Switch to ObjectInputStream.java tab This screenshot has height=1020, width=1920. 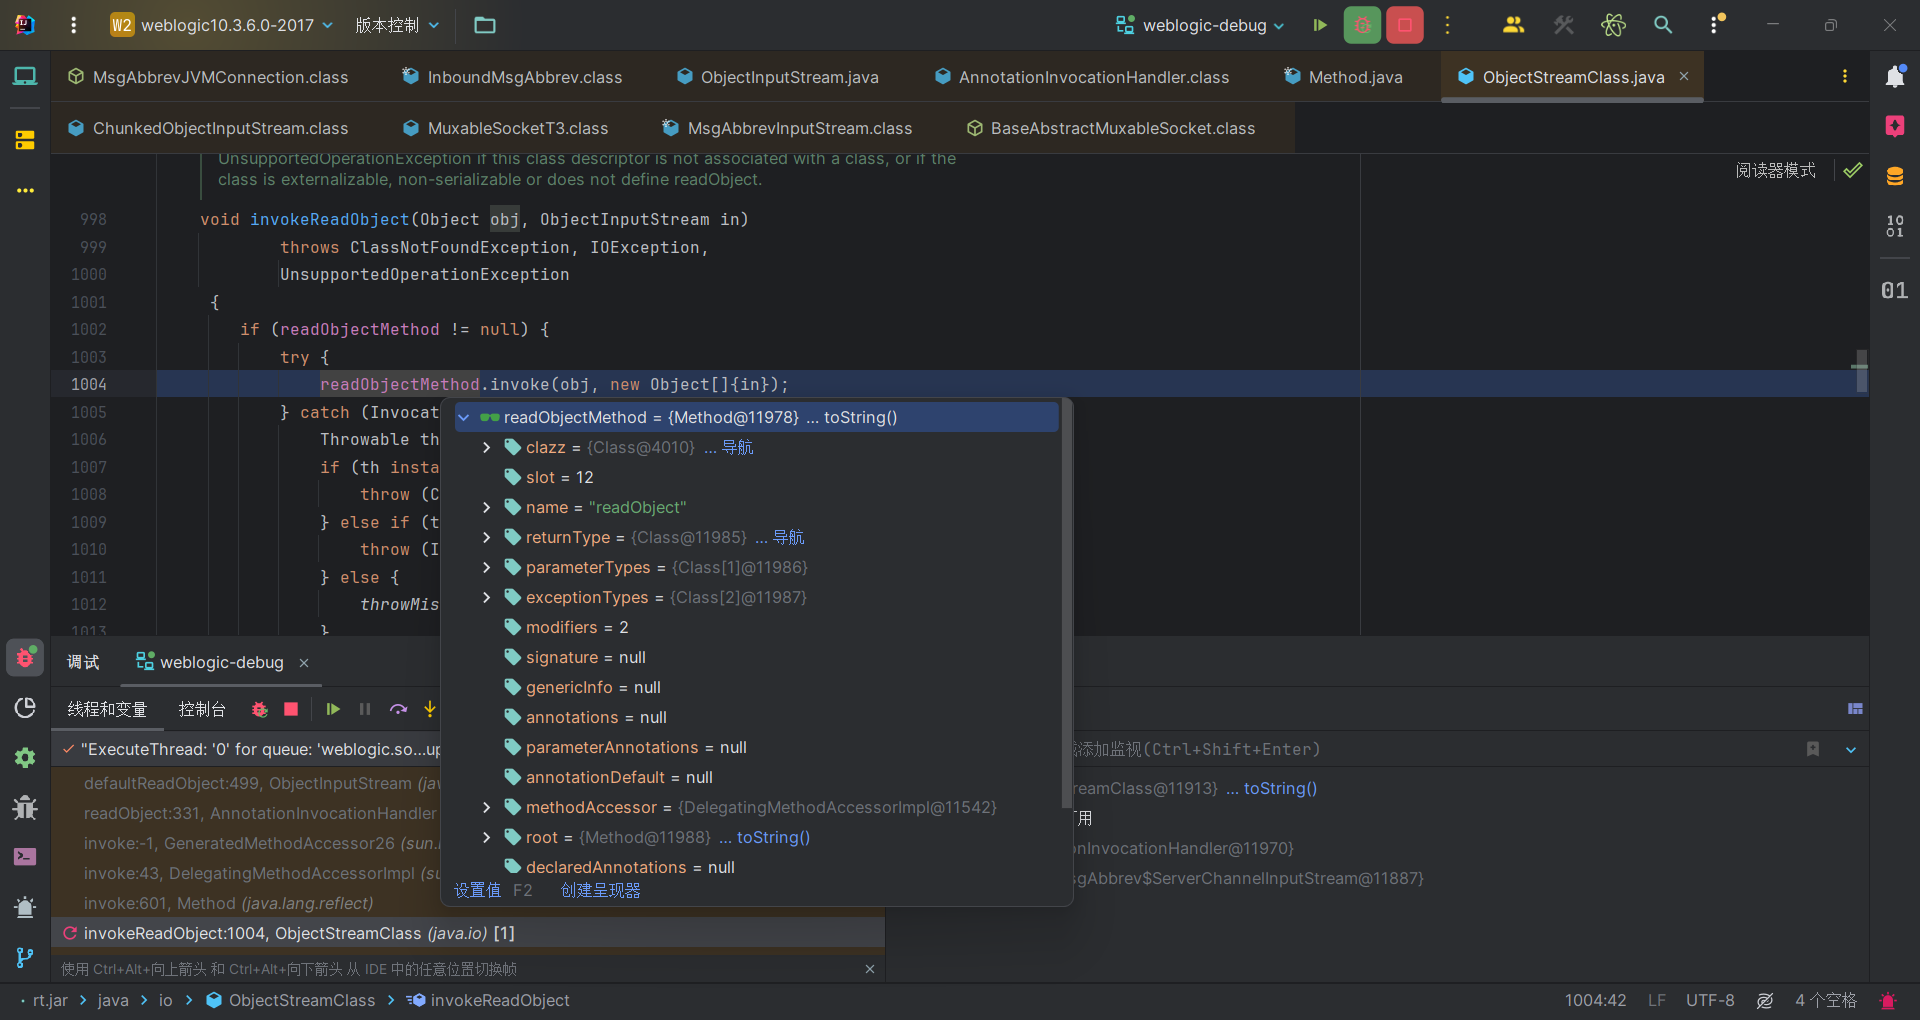click(x=778, y=77)
